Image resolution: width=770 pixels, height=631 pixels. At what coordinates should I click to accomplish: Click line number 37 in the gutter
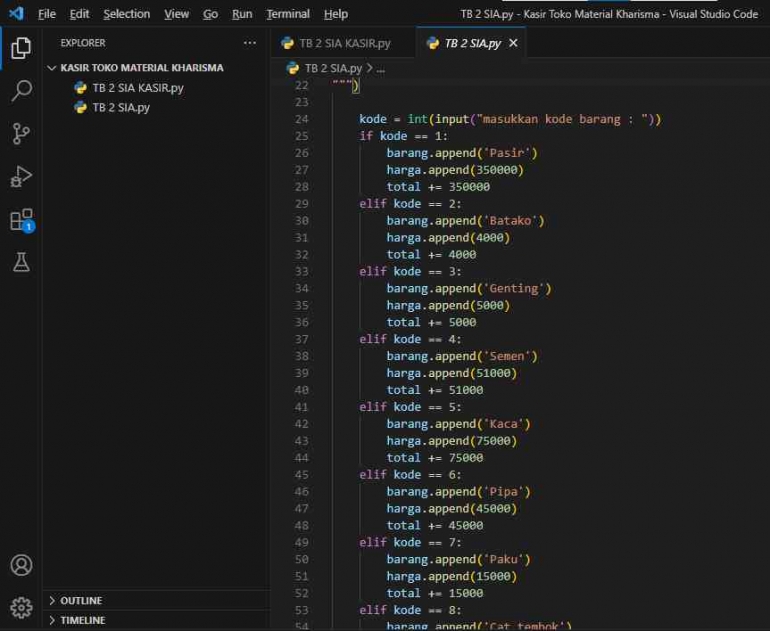coord(302,339)
